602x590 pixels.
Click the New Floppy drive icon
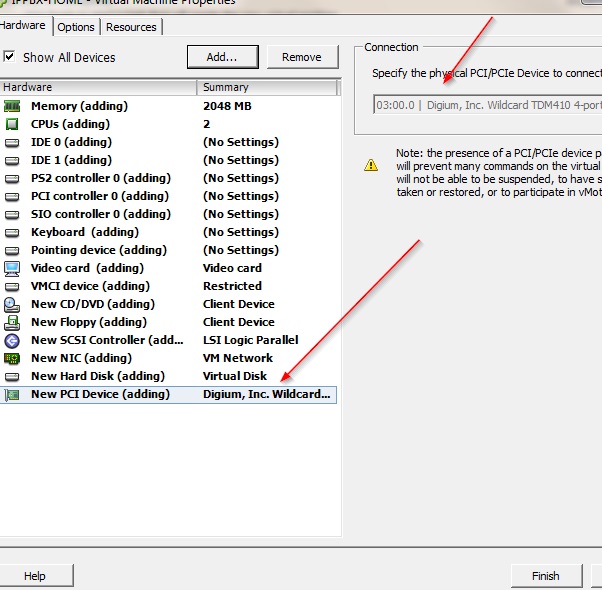pyautogui.click(x=12, y=322)
